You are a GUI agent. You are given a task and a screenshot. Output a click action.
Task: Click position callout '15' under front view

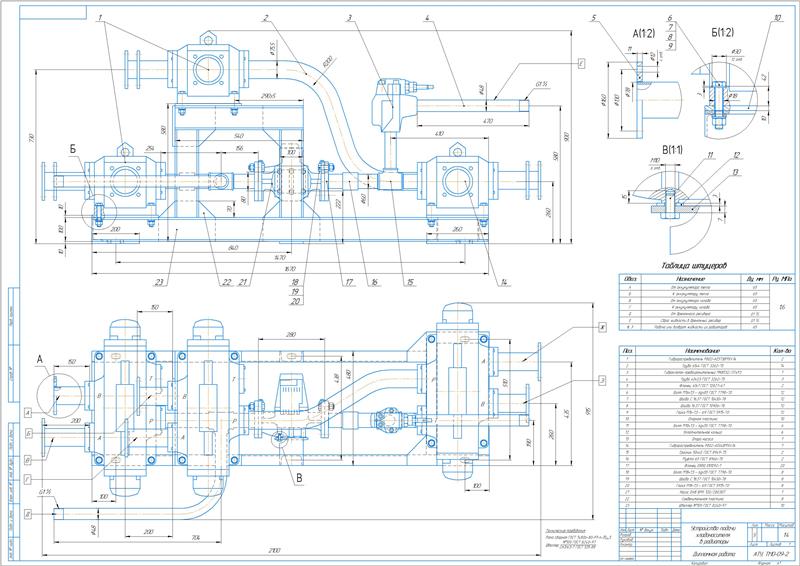(410, 282)
